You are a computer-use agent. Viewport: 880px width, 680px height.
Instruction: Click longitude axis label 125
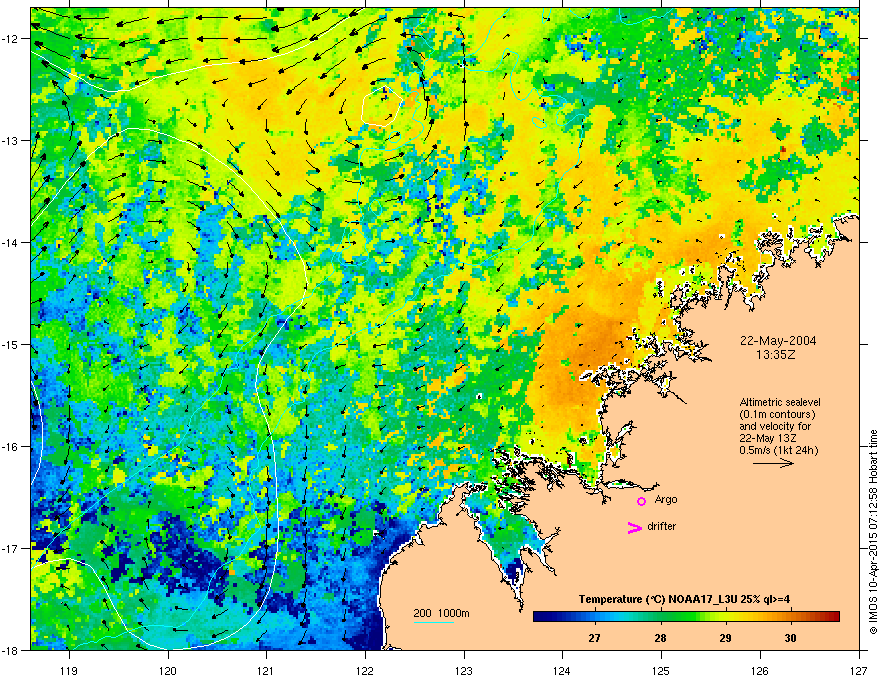click(661, 670)
